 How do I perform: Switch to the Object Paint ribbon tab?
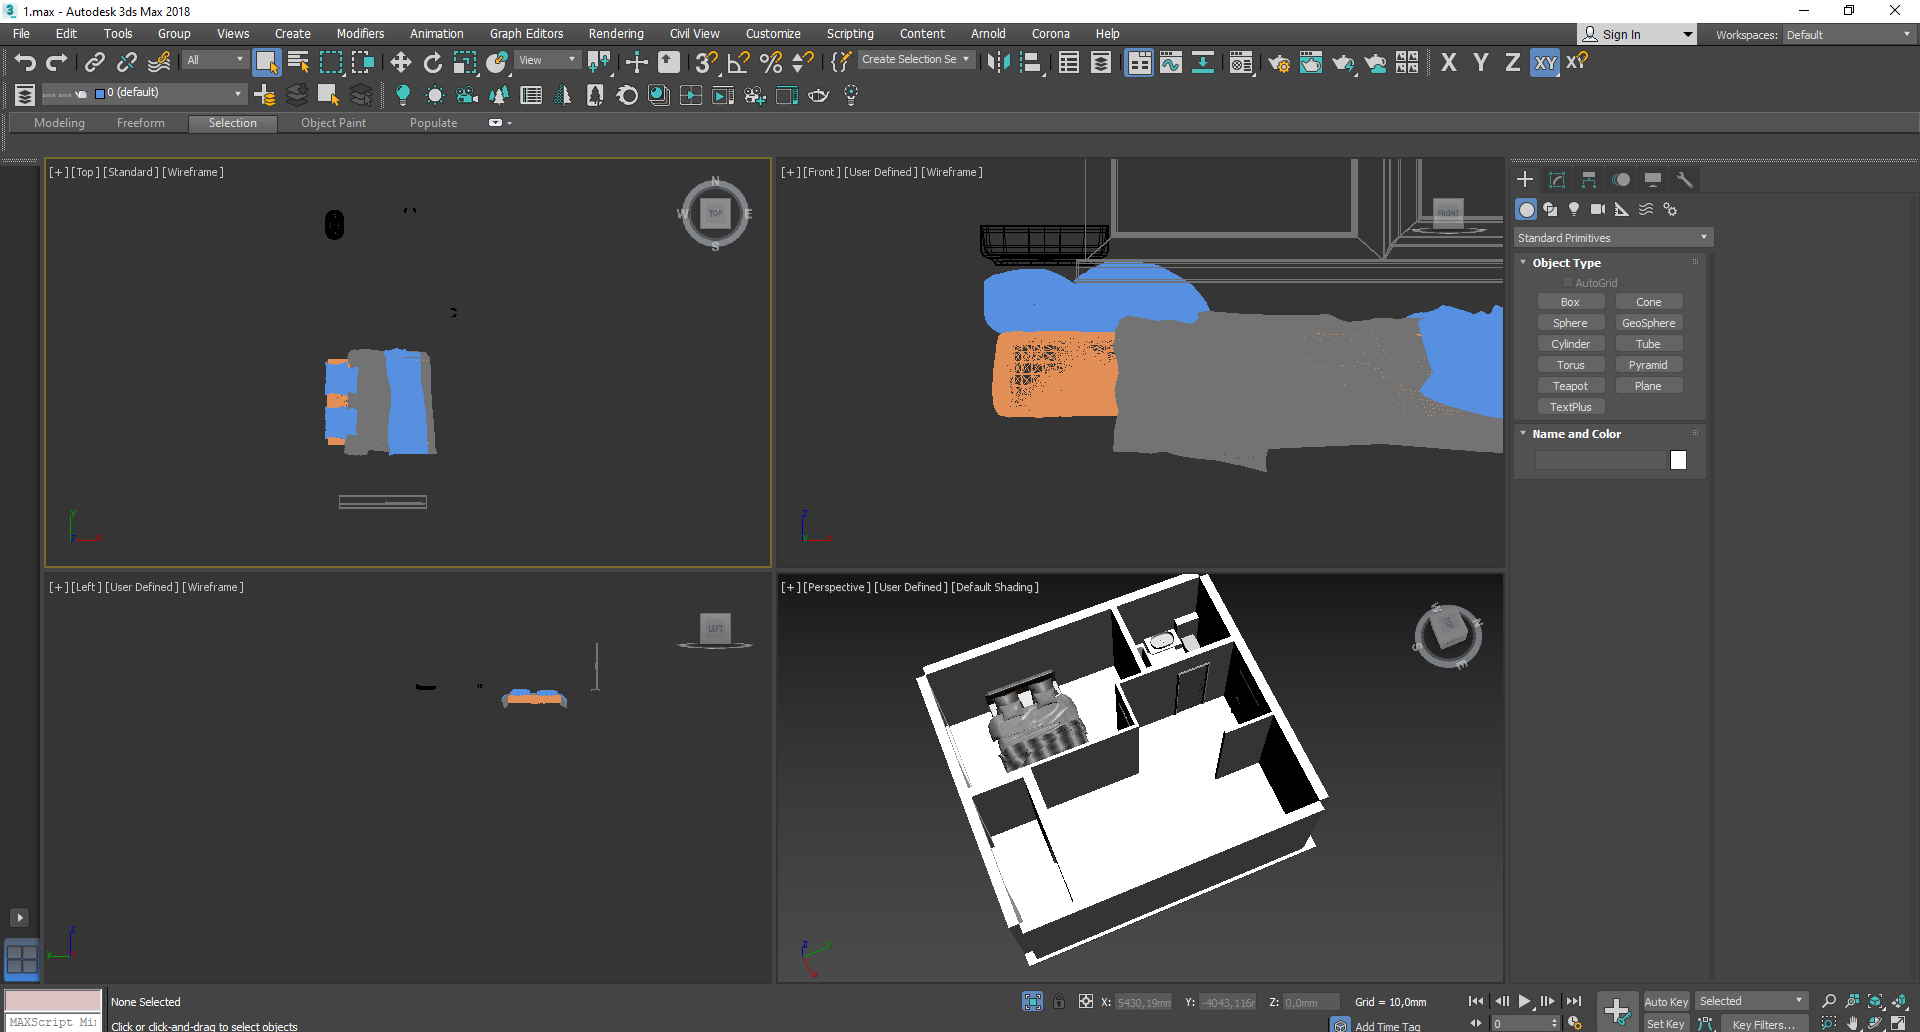pos(333,123)
